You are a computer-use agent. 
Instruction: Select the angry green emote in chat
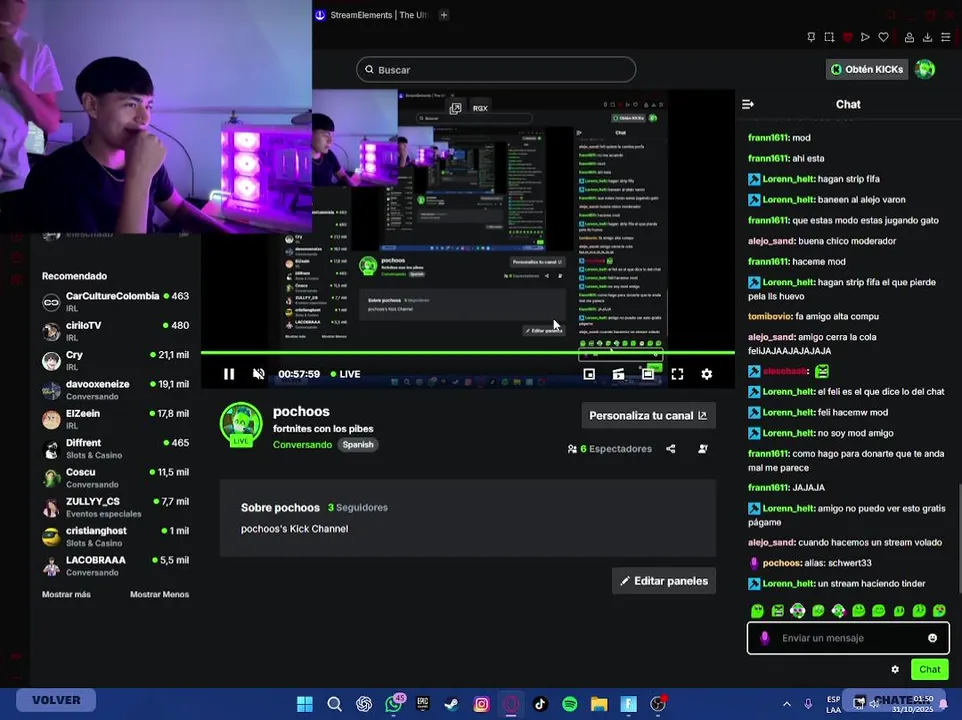coord(777,610)
